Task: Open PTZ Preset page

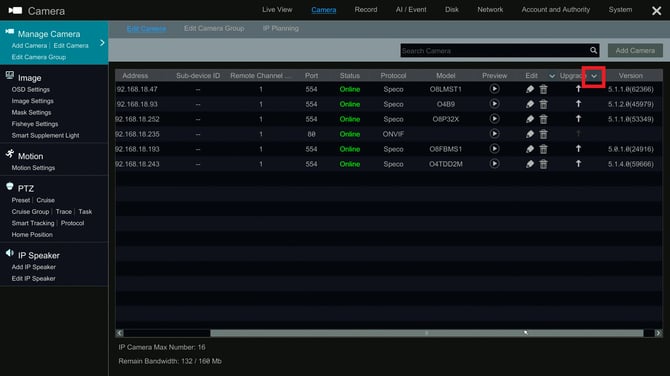Action: pyautogui.click(x=21, y=200)
